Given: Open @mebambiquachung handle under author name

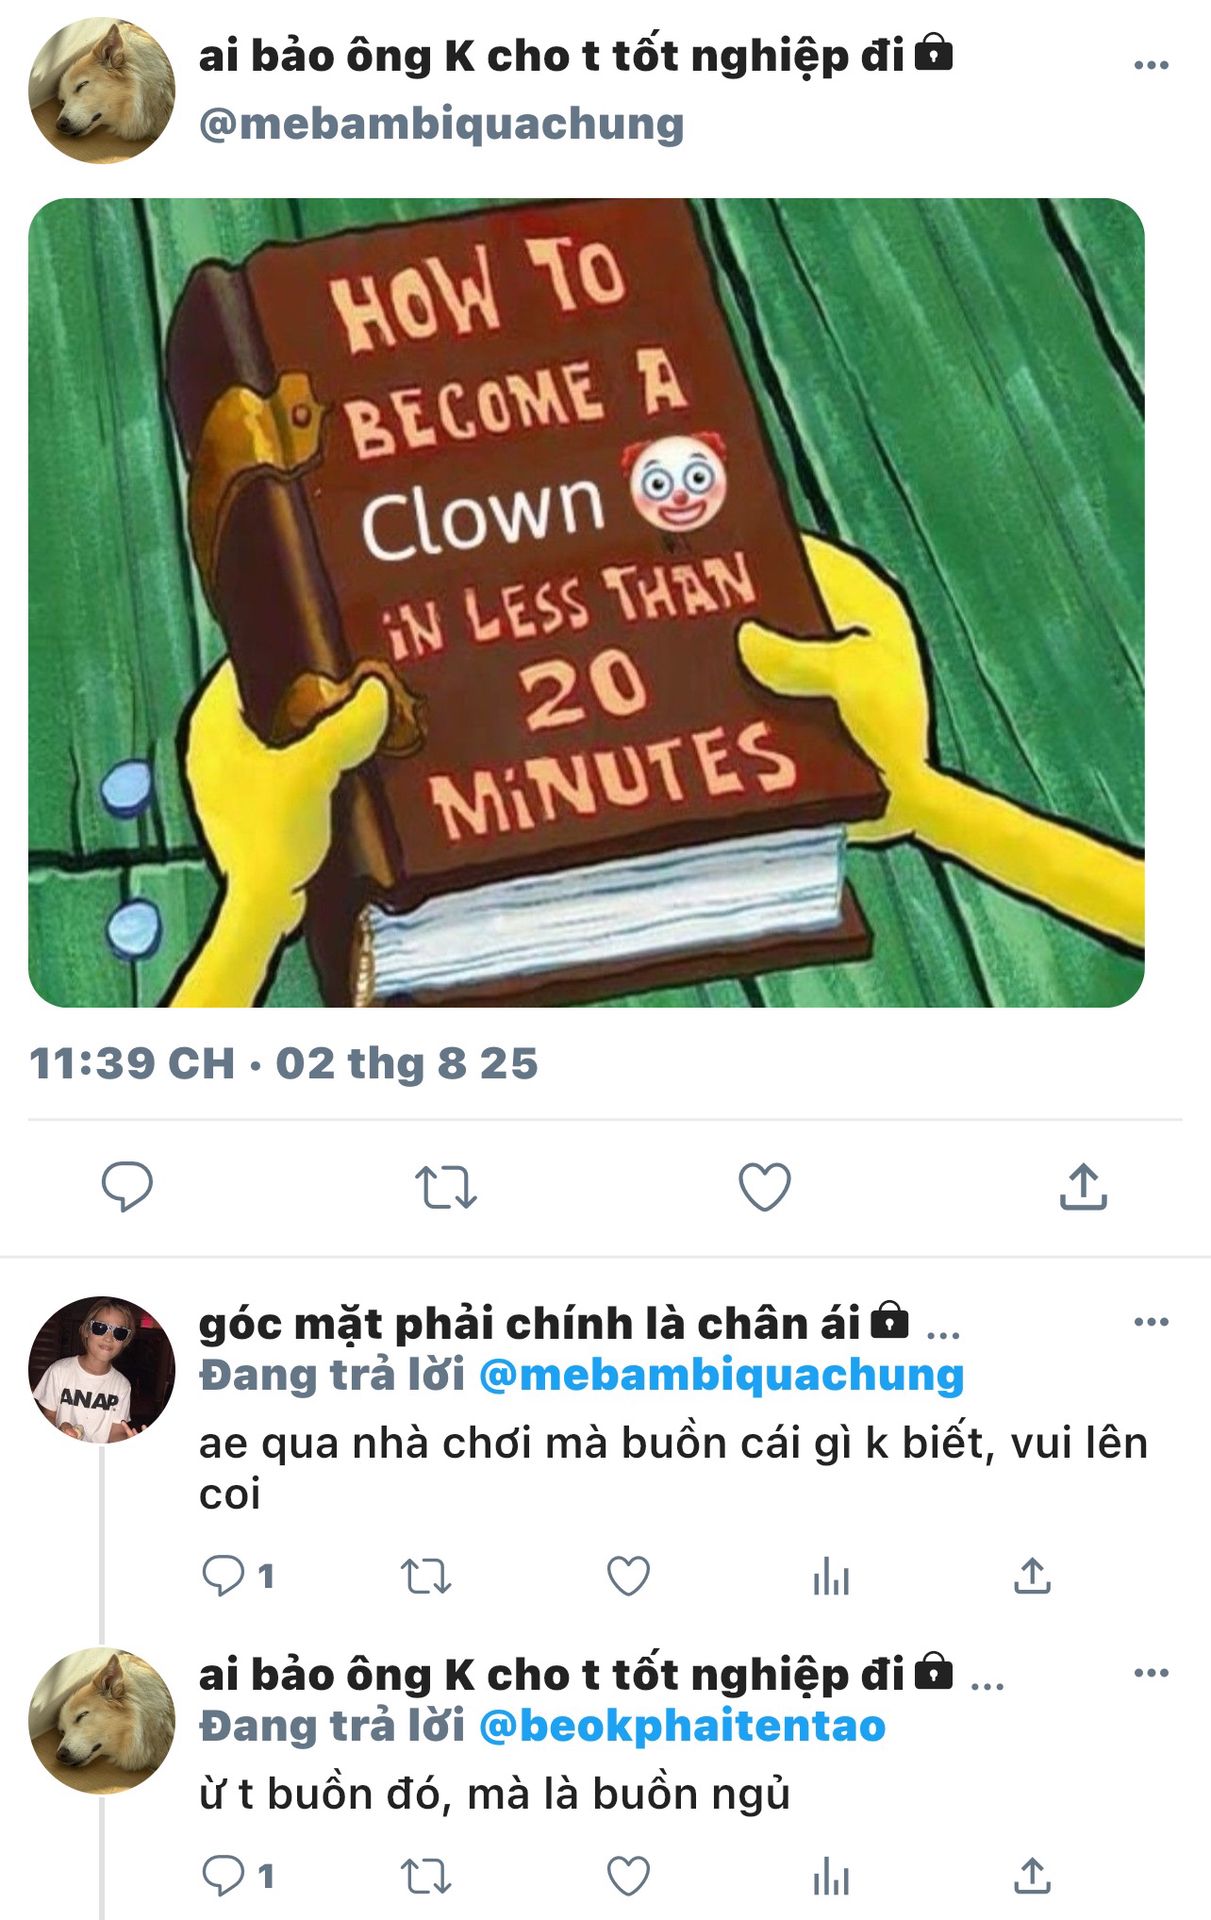Looking at the screenshot, I should pos(441,124).
